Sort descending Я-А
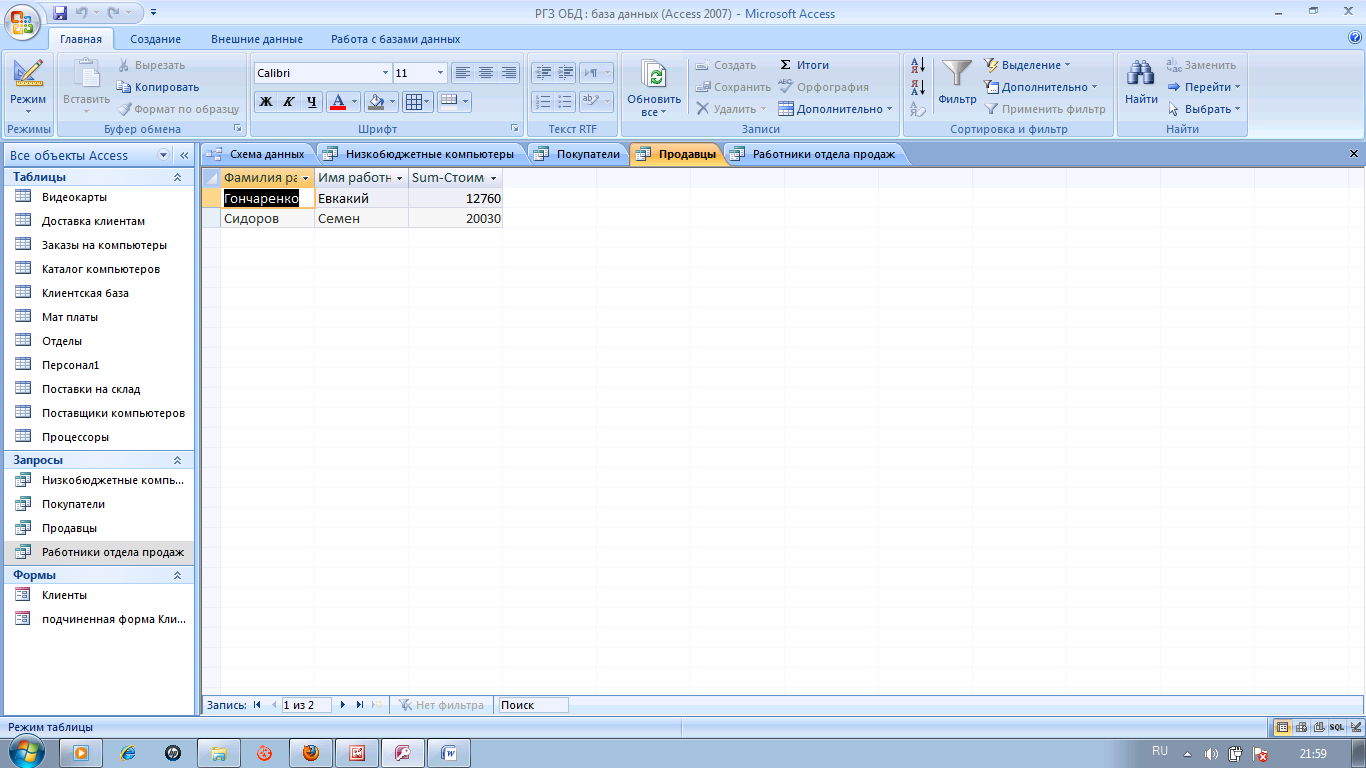The height and width of the screenshot is (768, 1366). [918, 88]
